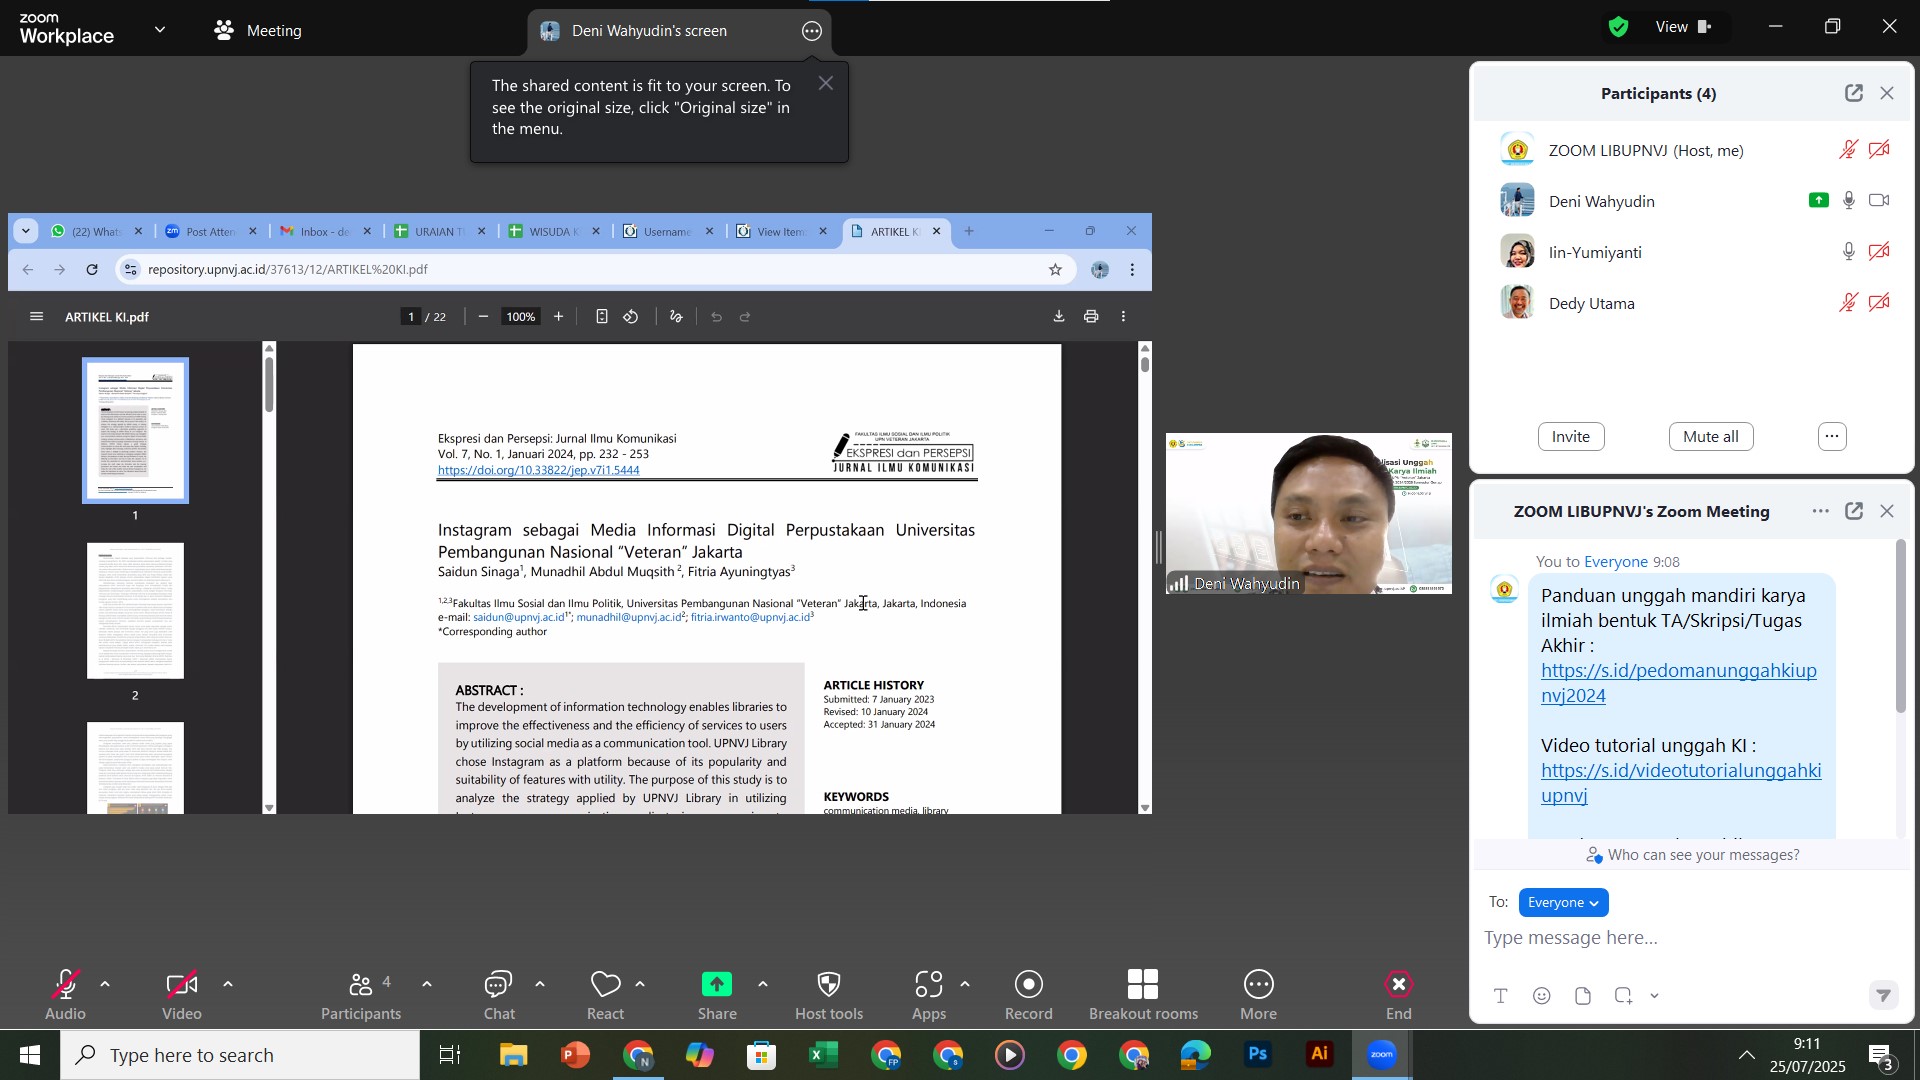Viewport: 1920px width, 1080px height.
Task: Click the green encryption shield icon
Action: click(1619, 27)
